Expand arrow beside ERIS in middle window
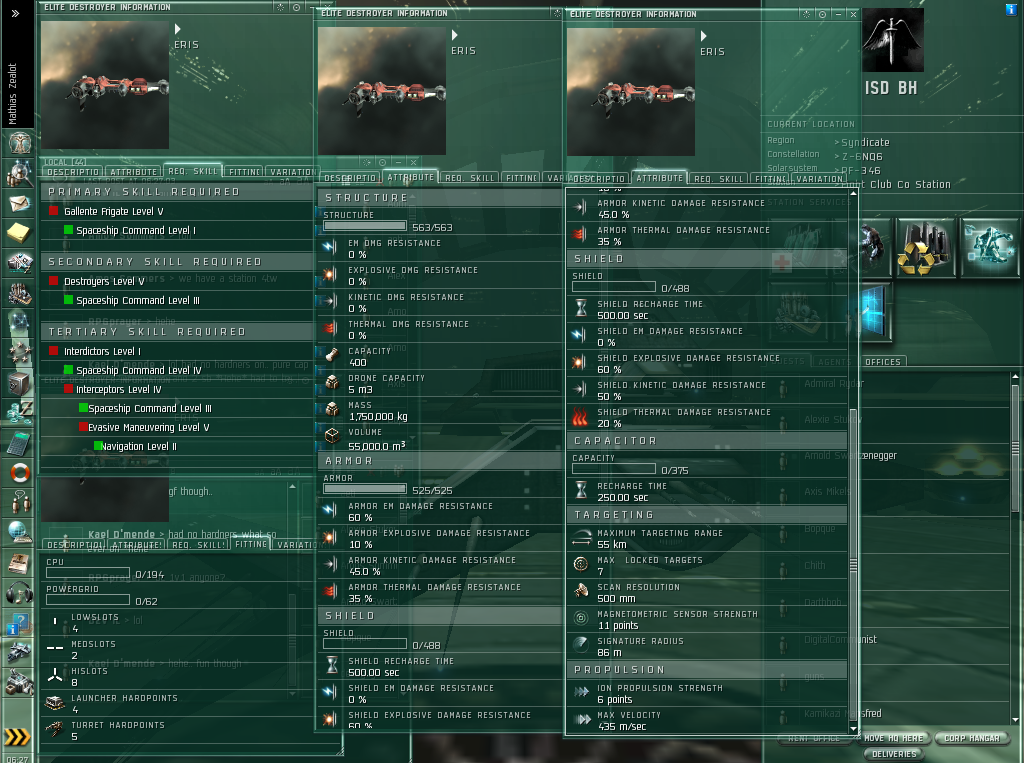 pyautogui.click(x=455, y=35)
